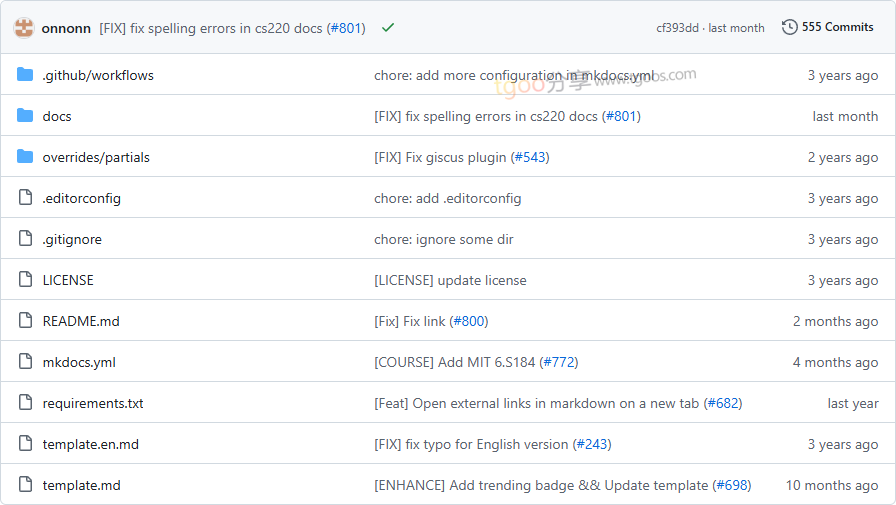
Task: Open the commit history clock icon
Action: pos(790,27)
